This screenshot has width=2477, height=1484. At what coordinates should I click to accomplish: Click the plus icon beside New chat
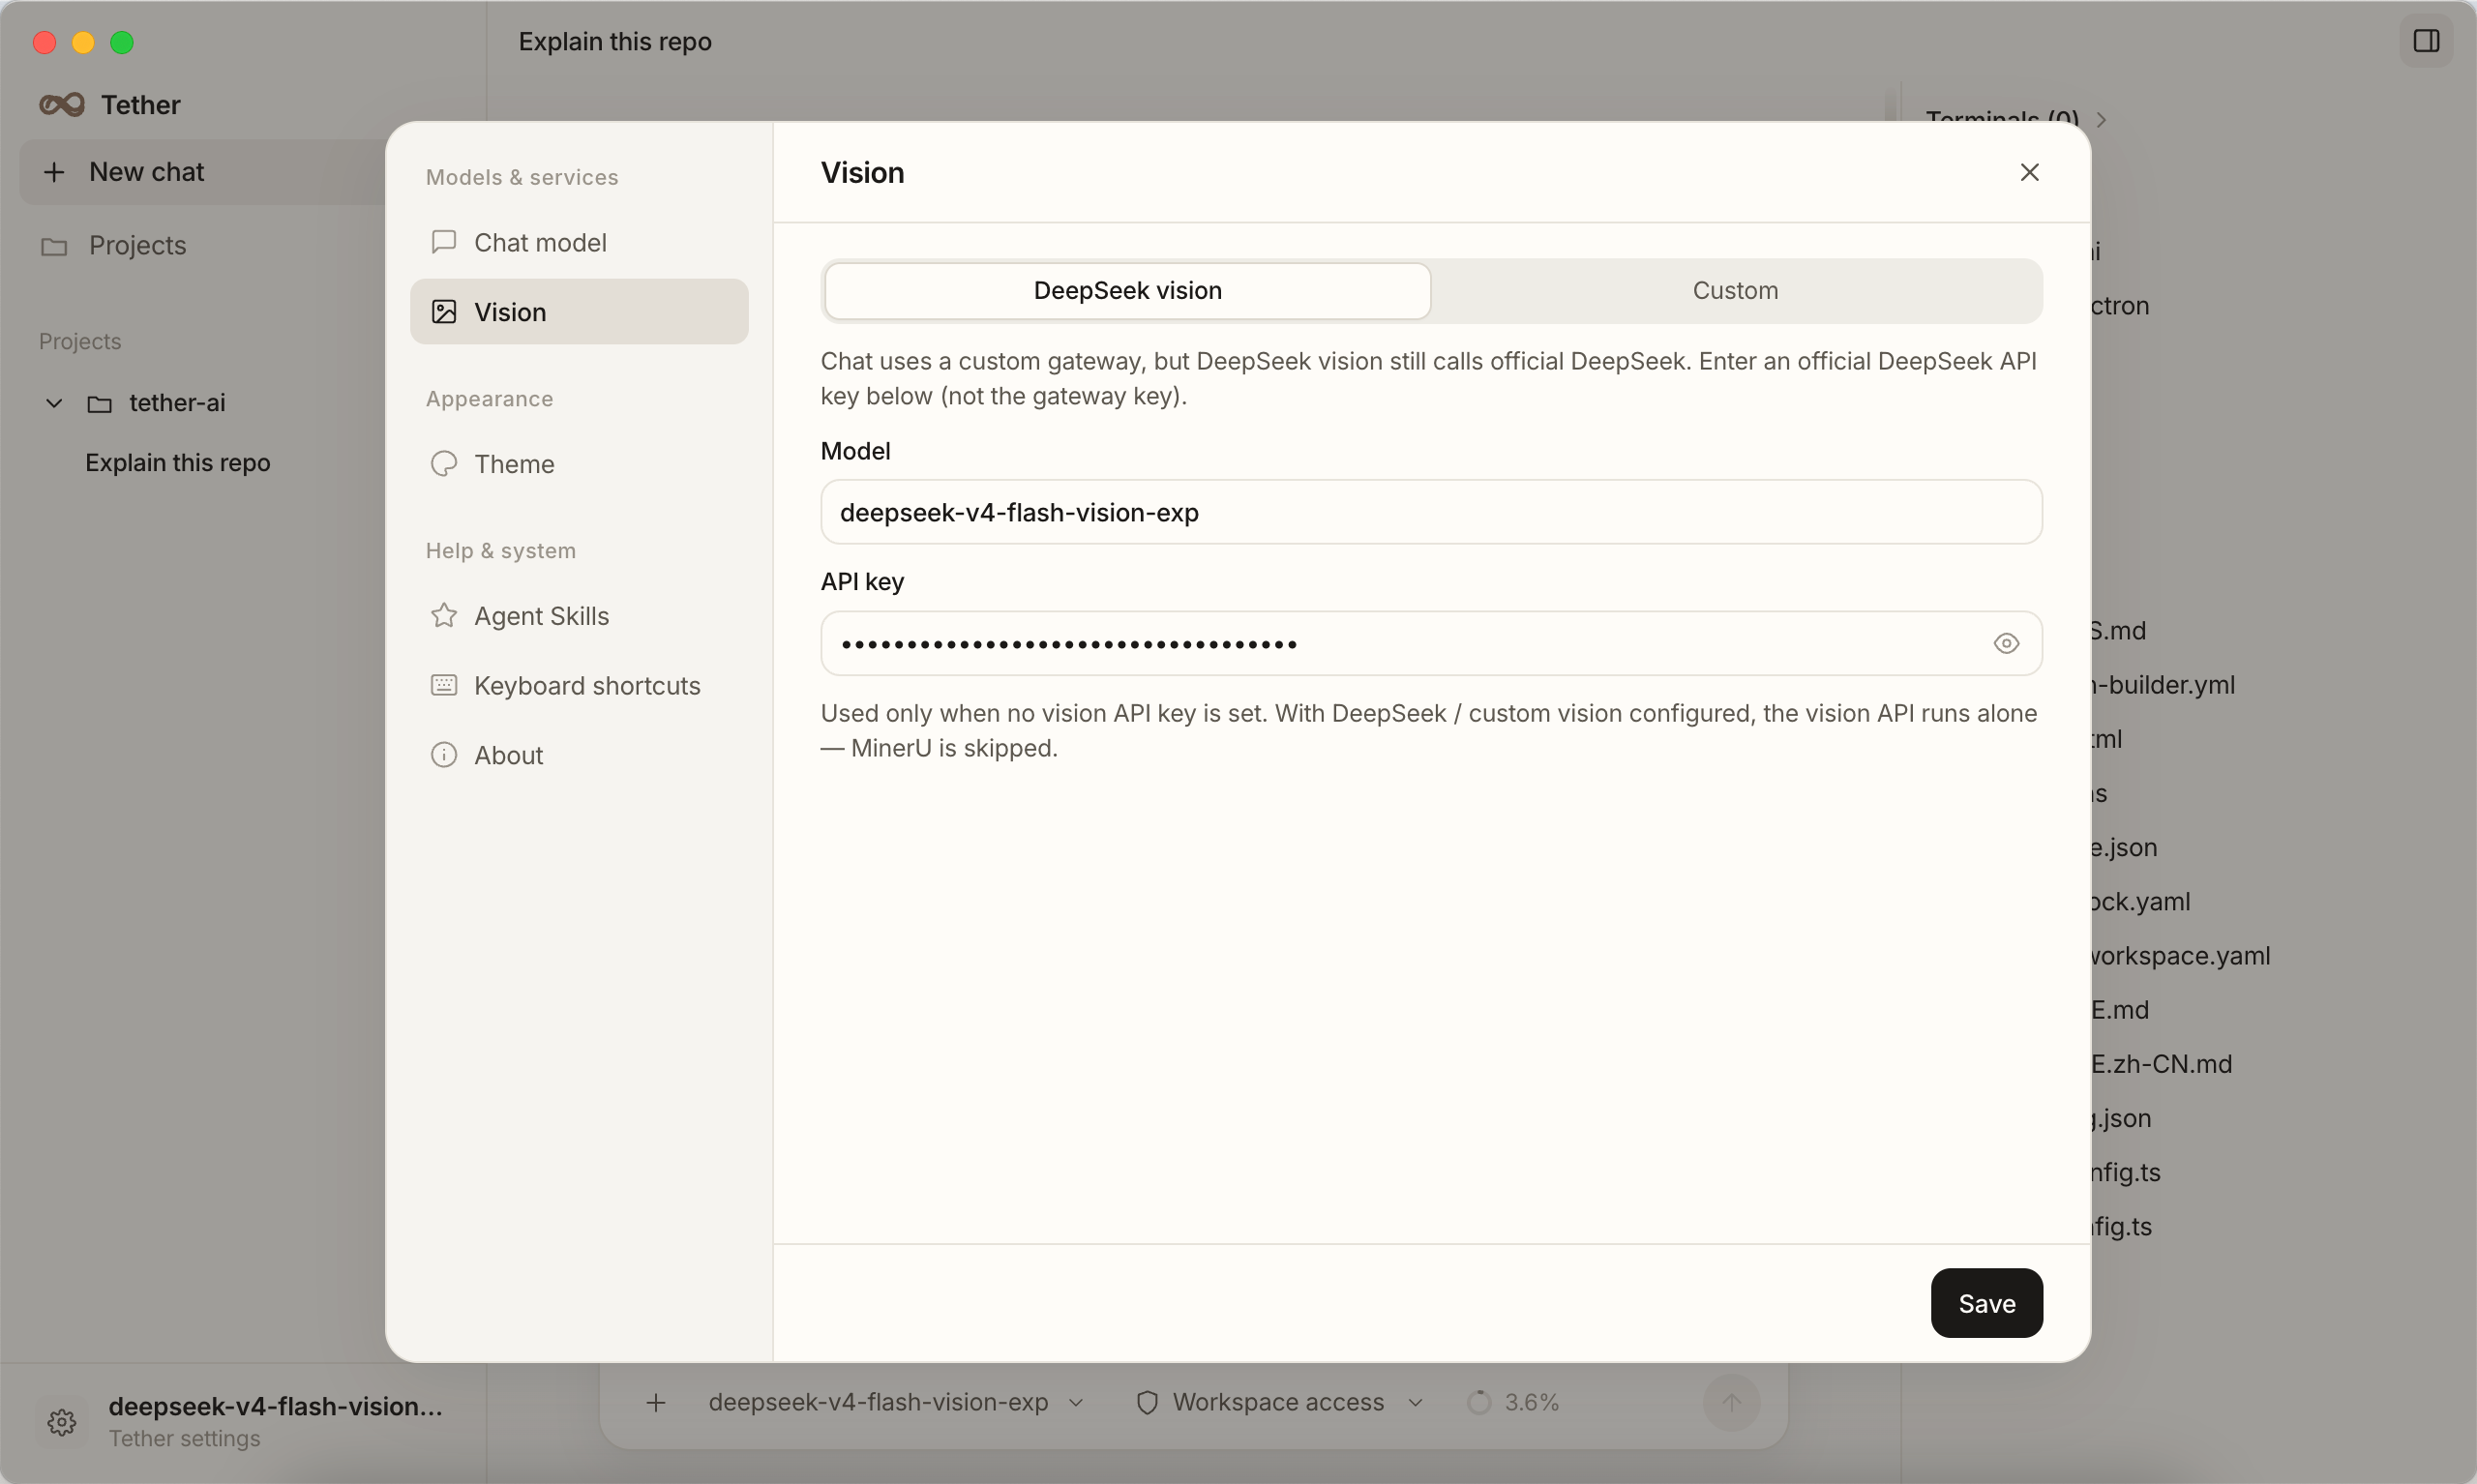point(54,172)
